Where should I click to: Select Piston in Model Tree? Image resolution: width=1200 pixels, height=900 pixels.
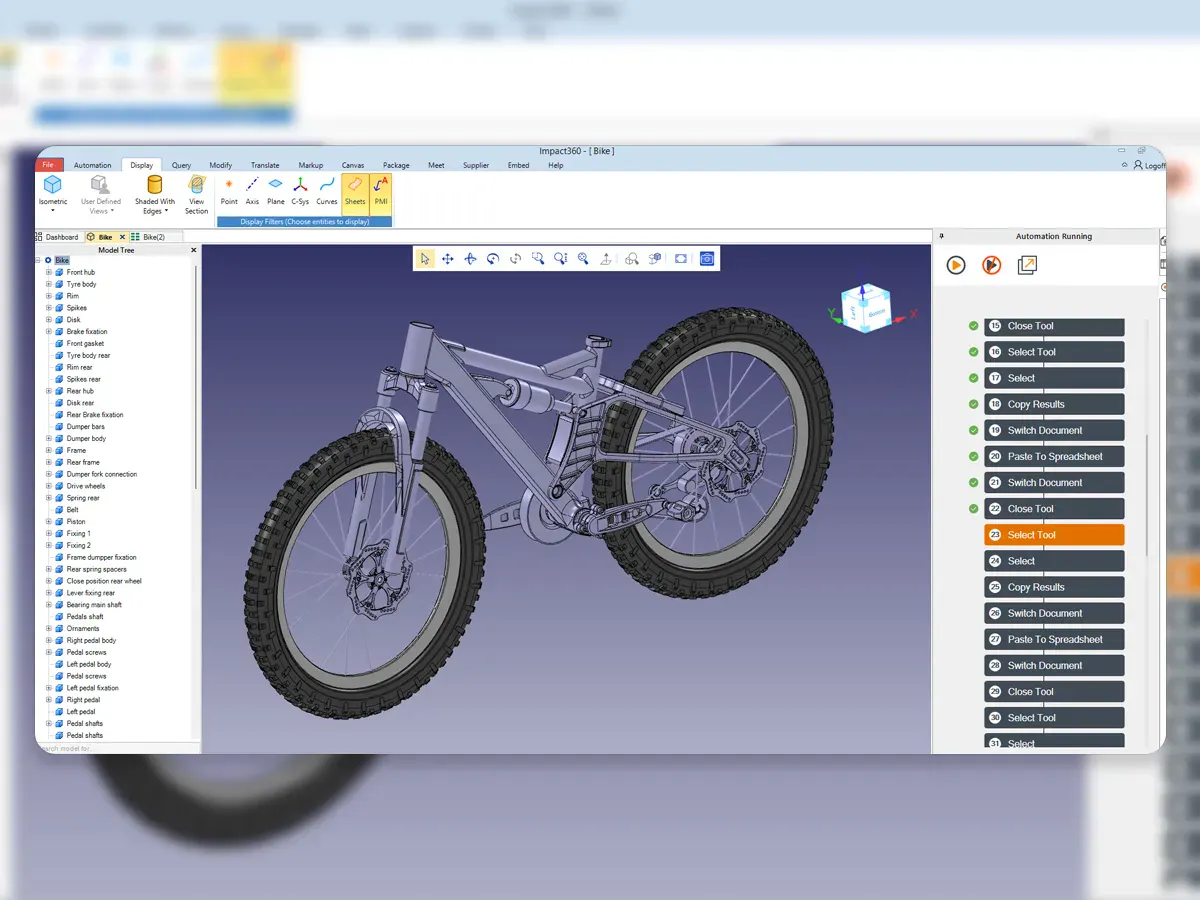(x=76, y=522)
